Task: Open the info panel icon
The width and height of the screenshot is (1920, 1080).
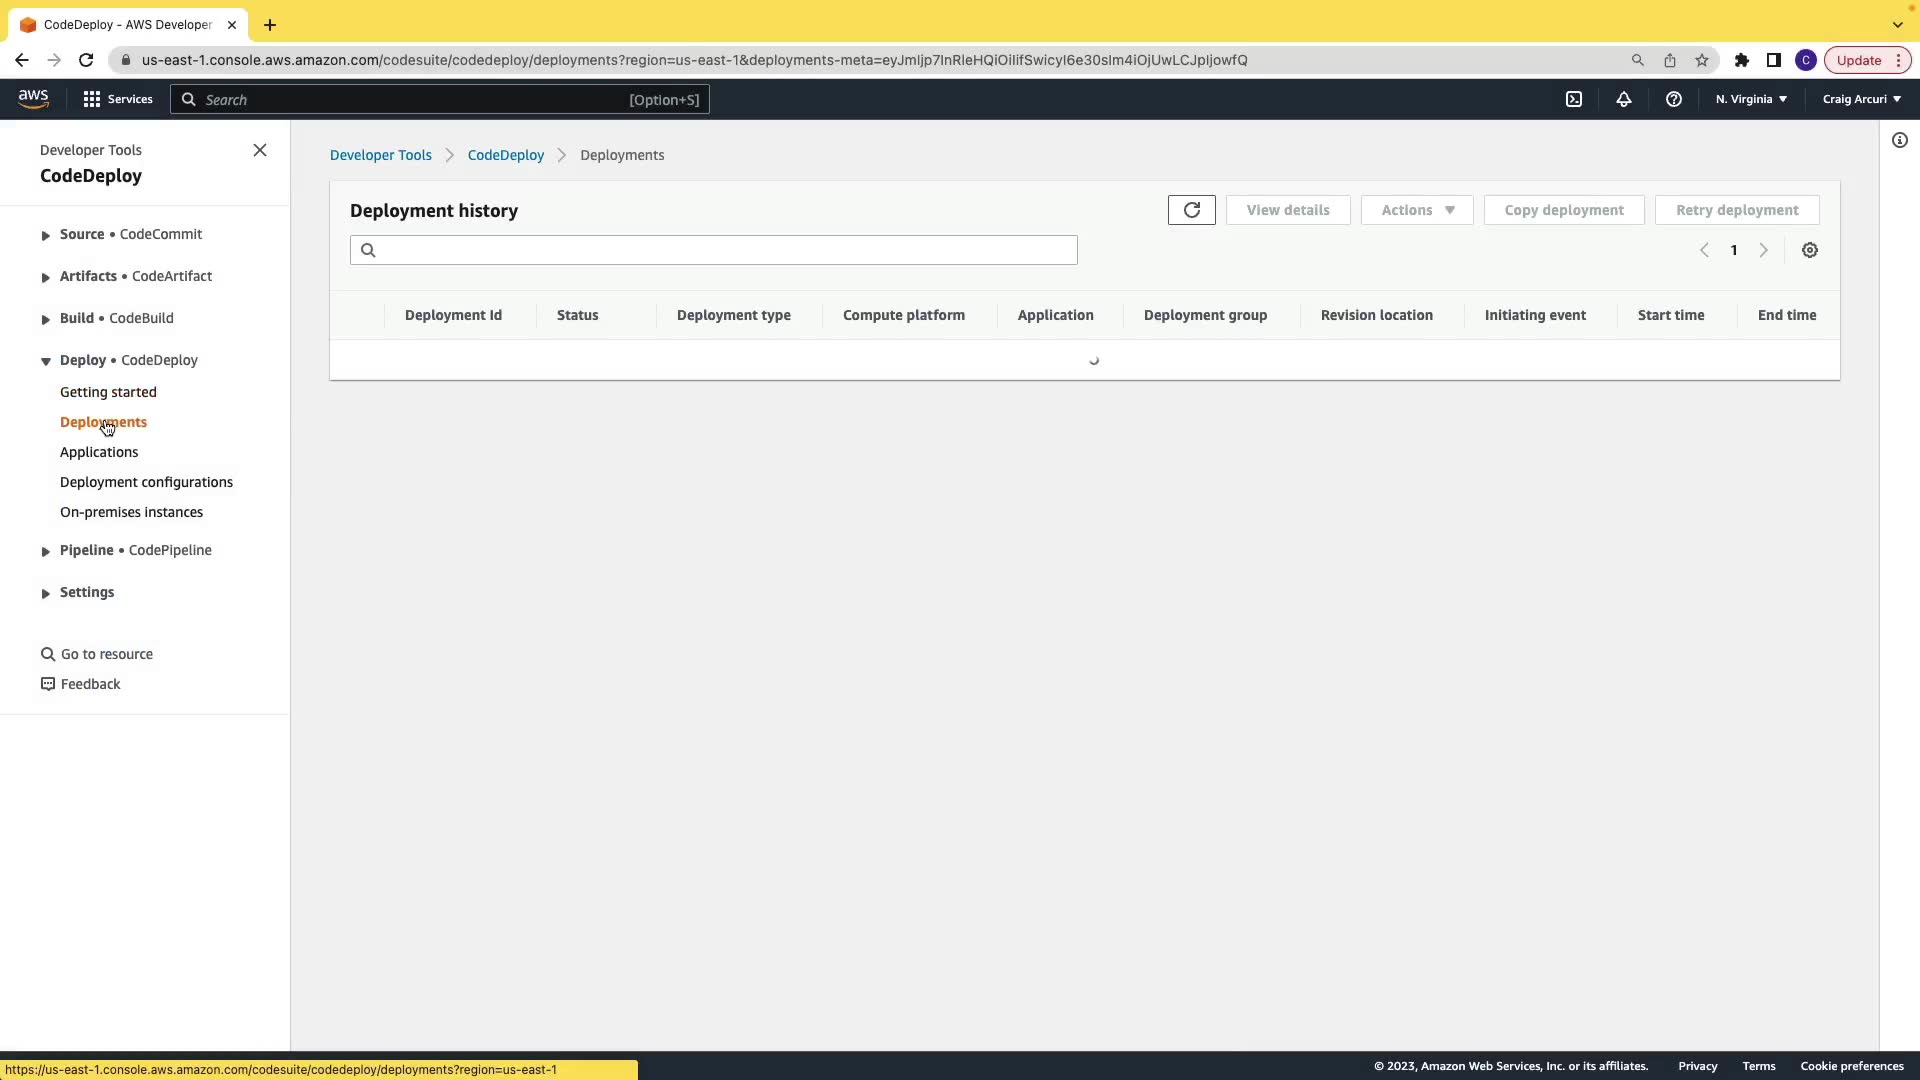Action: point(1899,140)
